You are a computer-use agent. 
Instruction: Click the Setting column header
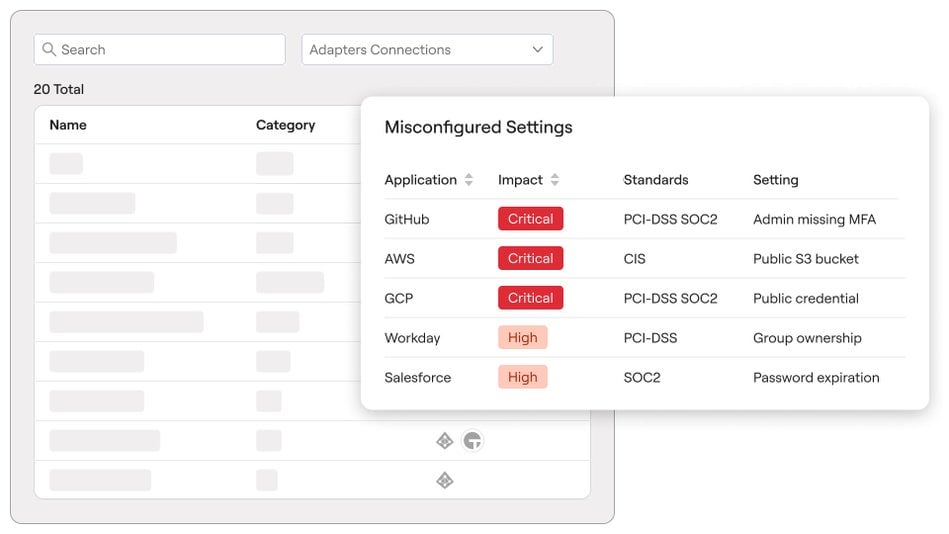(775, 180)
